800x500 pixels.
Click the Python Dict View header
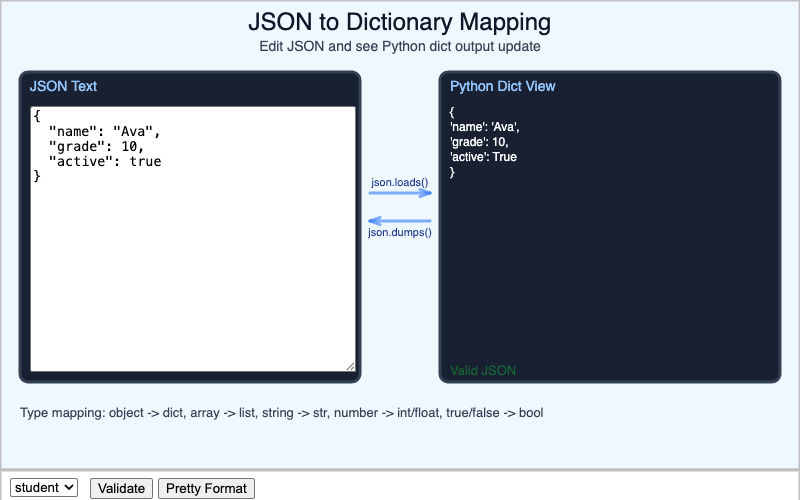point(502,86)
